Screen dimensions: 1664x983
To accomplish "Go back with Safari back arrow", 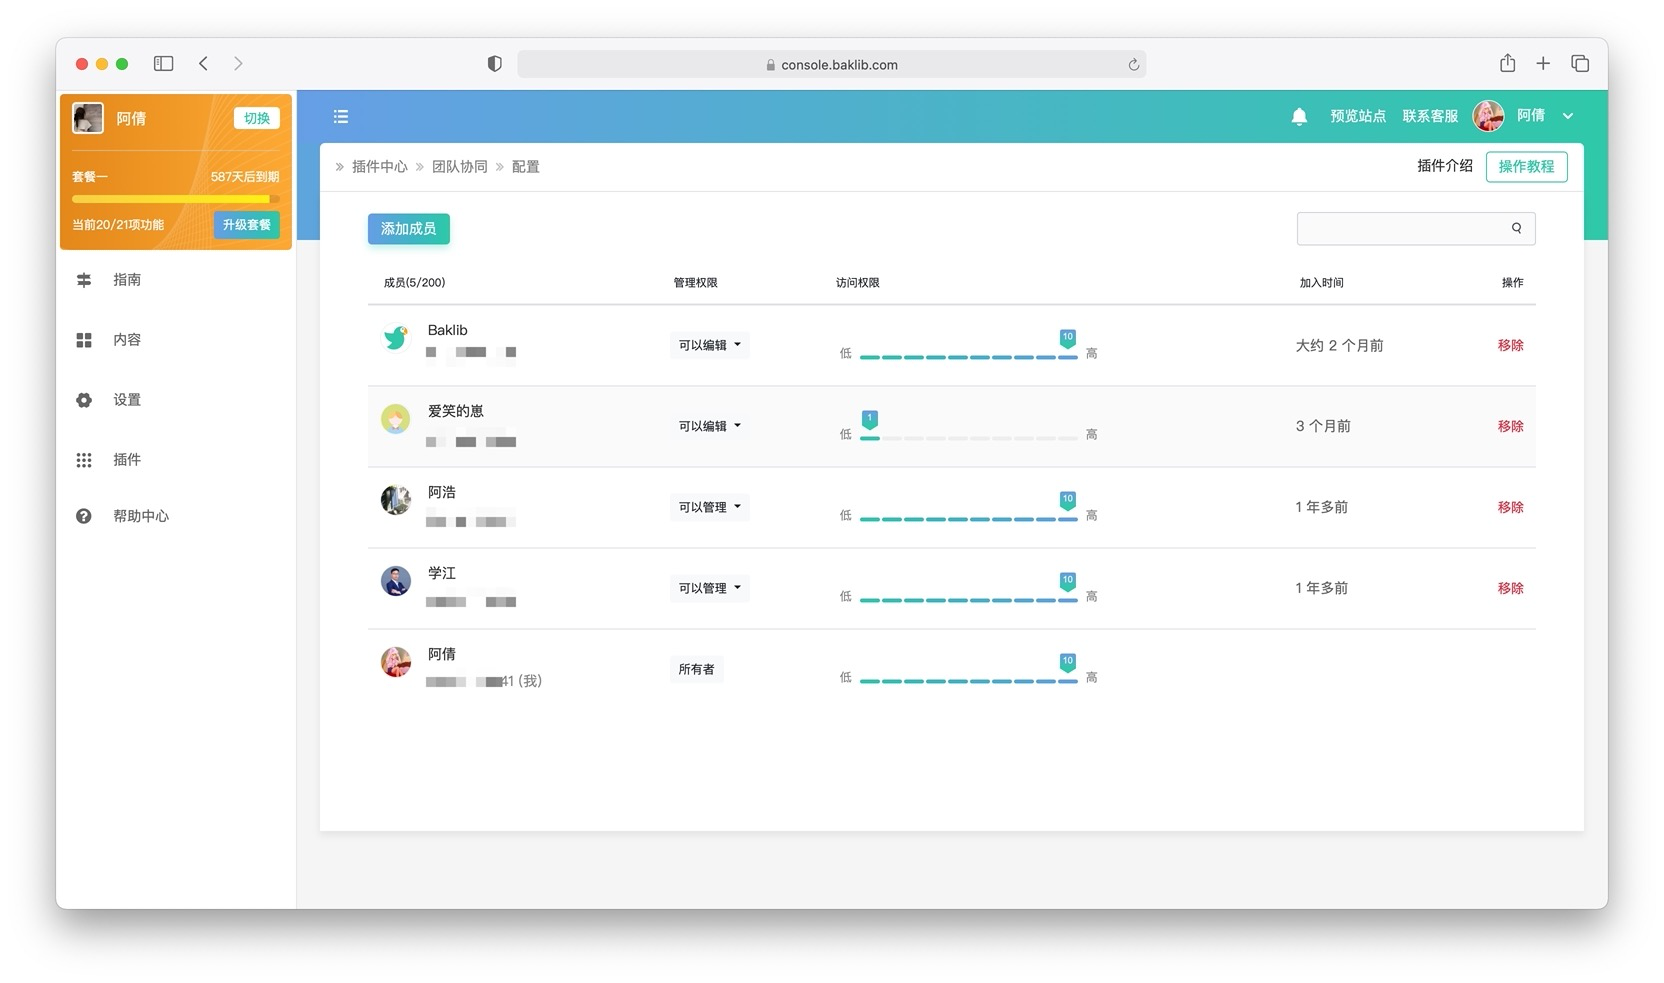I will [204, 63].
